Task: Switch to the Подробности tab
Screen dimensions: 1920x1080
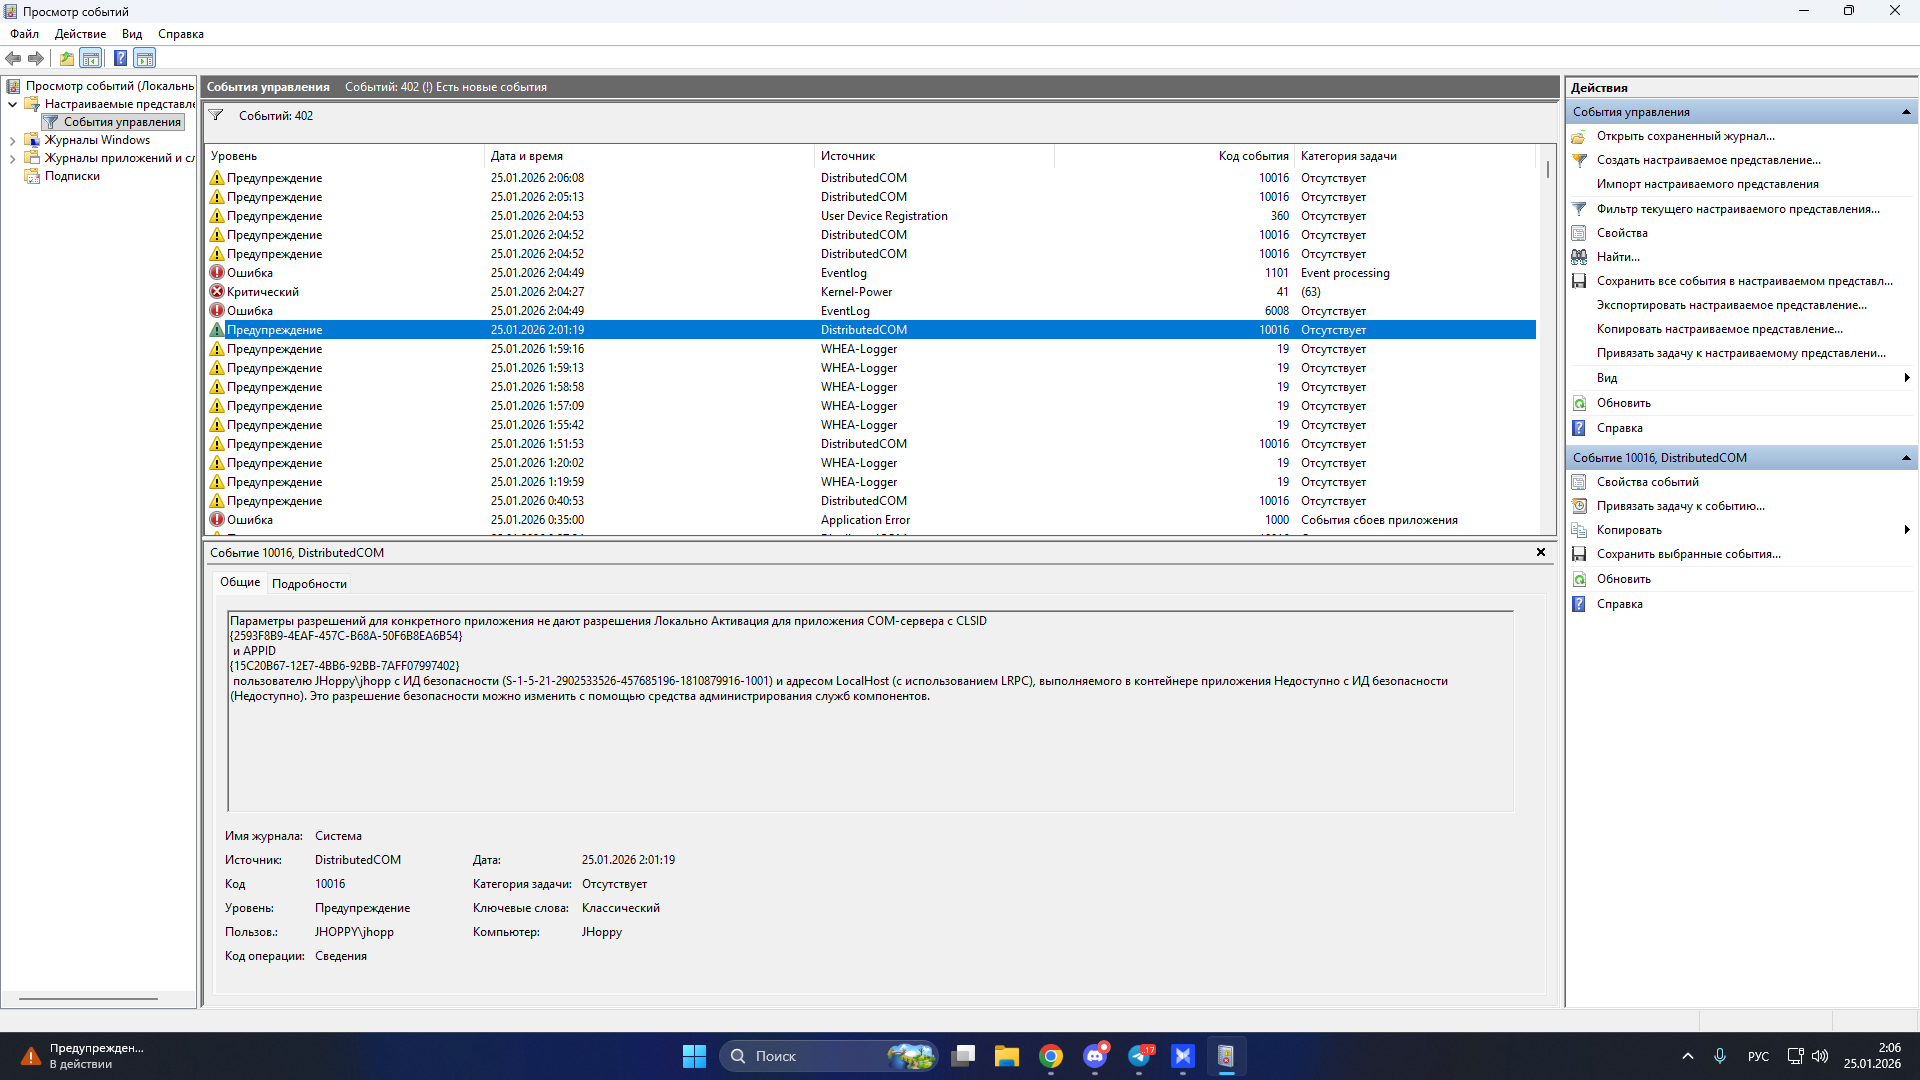Action: pos(309,584)
